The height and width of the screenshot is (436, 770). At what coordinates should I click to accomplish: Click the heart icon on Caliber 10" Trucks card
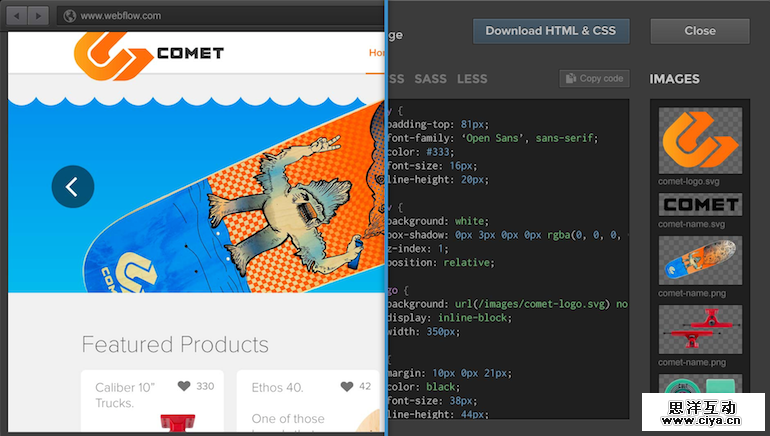coord(184,386)
